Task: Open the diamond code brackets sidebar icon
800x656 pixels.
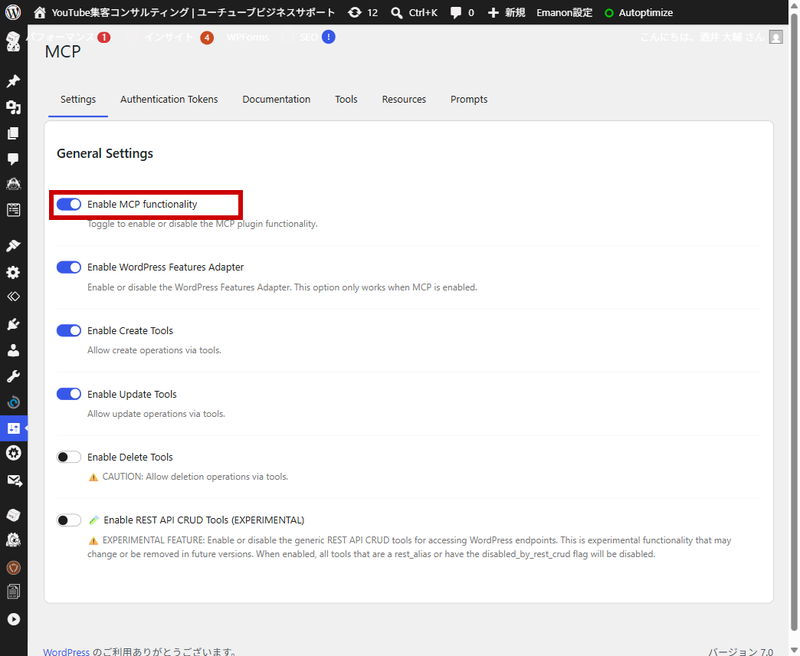Action: click(x=13, y=297)
